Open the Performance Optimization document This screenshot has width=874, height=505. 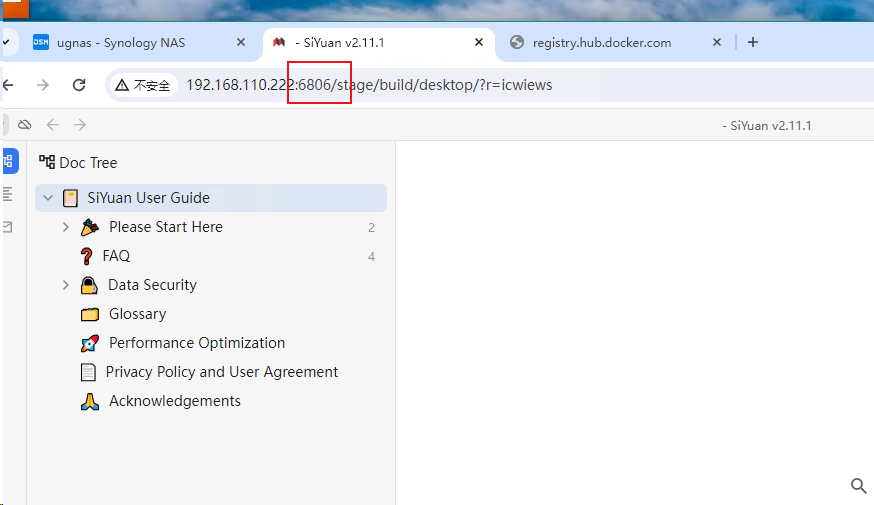tap(197, 343)
